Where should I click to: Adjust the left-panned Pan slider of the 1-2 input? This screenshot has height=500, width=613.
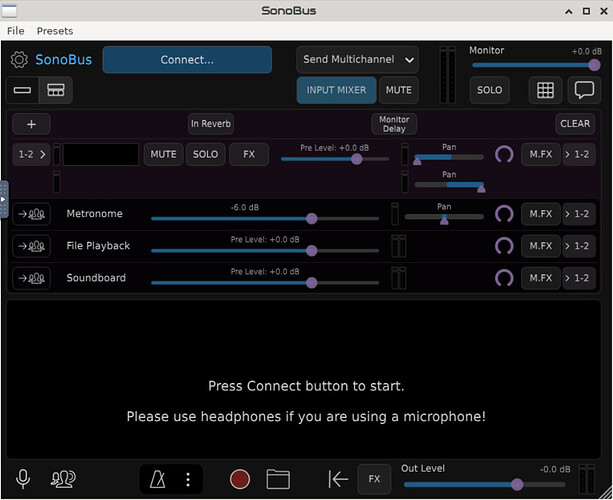449,158
